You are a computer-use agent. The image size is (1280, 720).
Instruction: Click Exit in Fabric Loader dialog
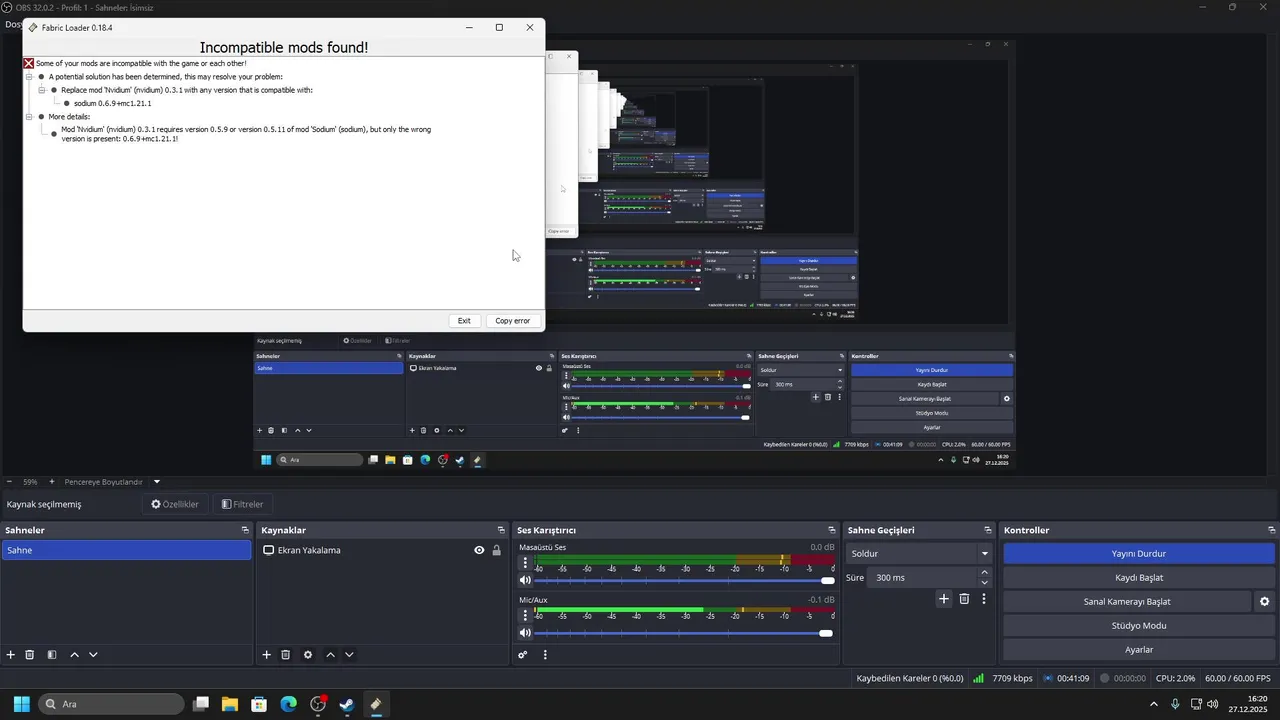(464, 321)
